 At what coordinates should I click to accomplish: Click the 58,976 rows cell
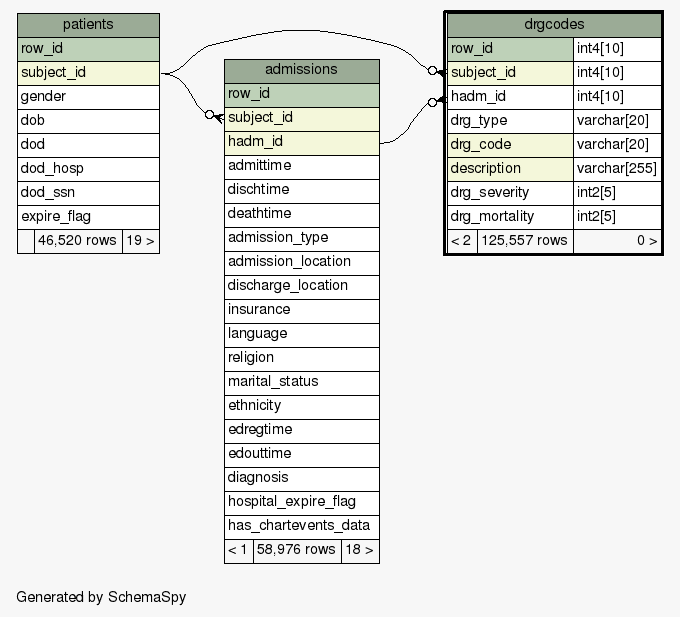pos(297,550)
